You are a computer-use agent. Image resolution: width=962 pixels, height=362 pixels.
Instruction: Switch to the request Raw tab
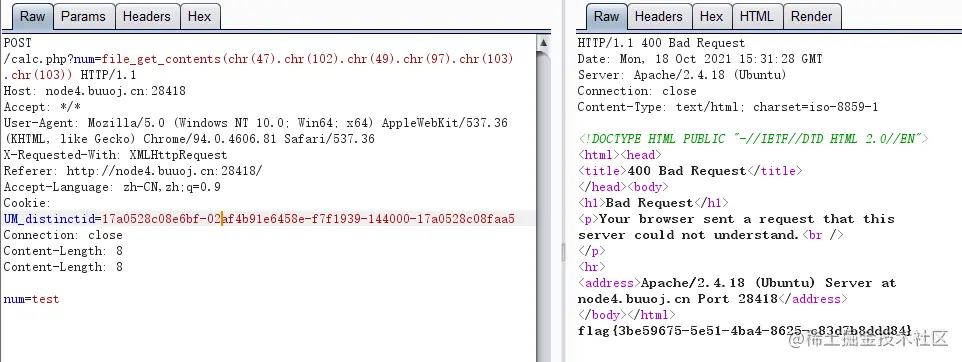coord(33,17)
